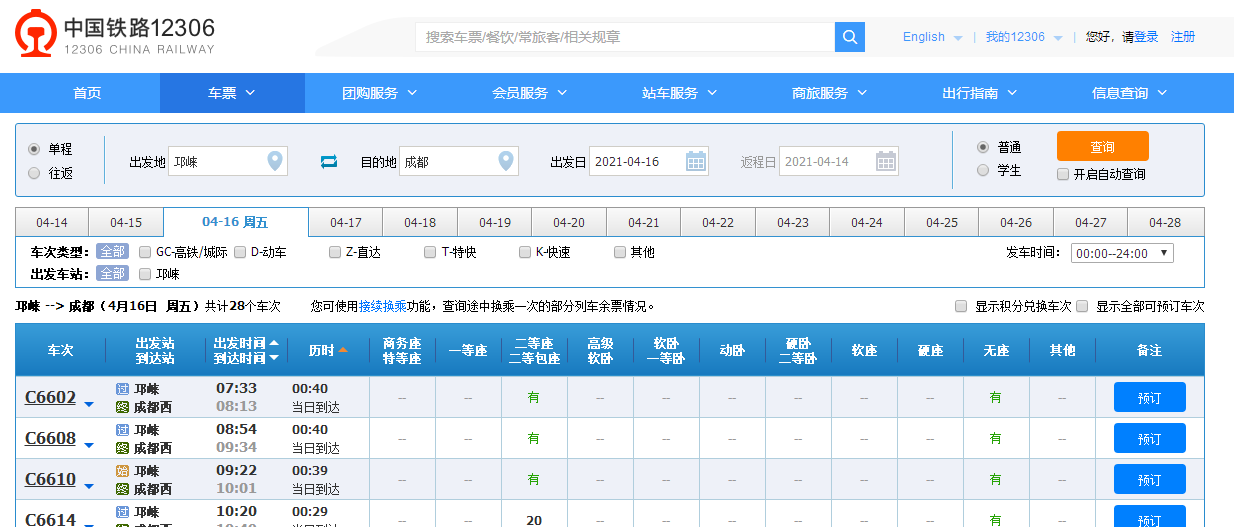Check the GC-高铁/城际 train type filter
Viewport: 1234px width, 527px height.
coord(145,252)
